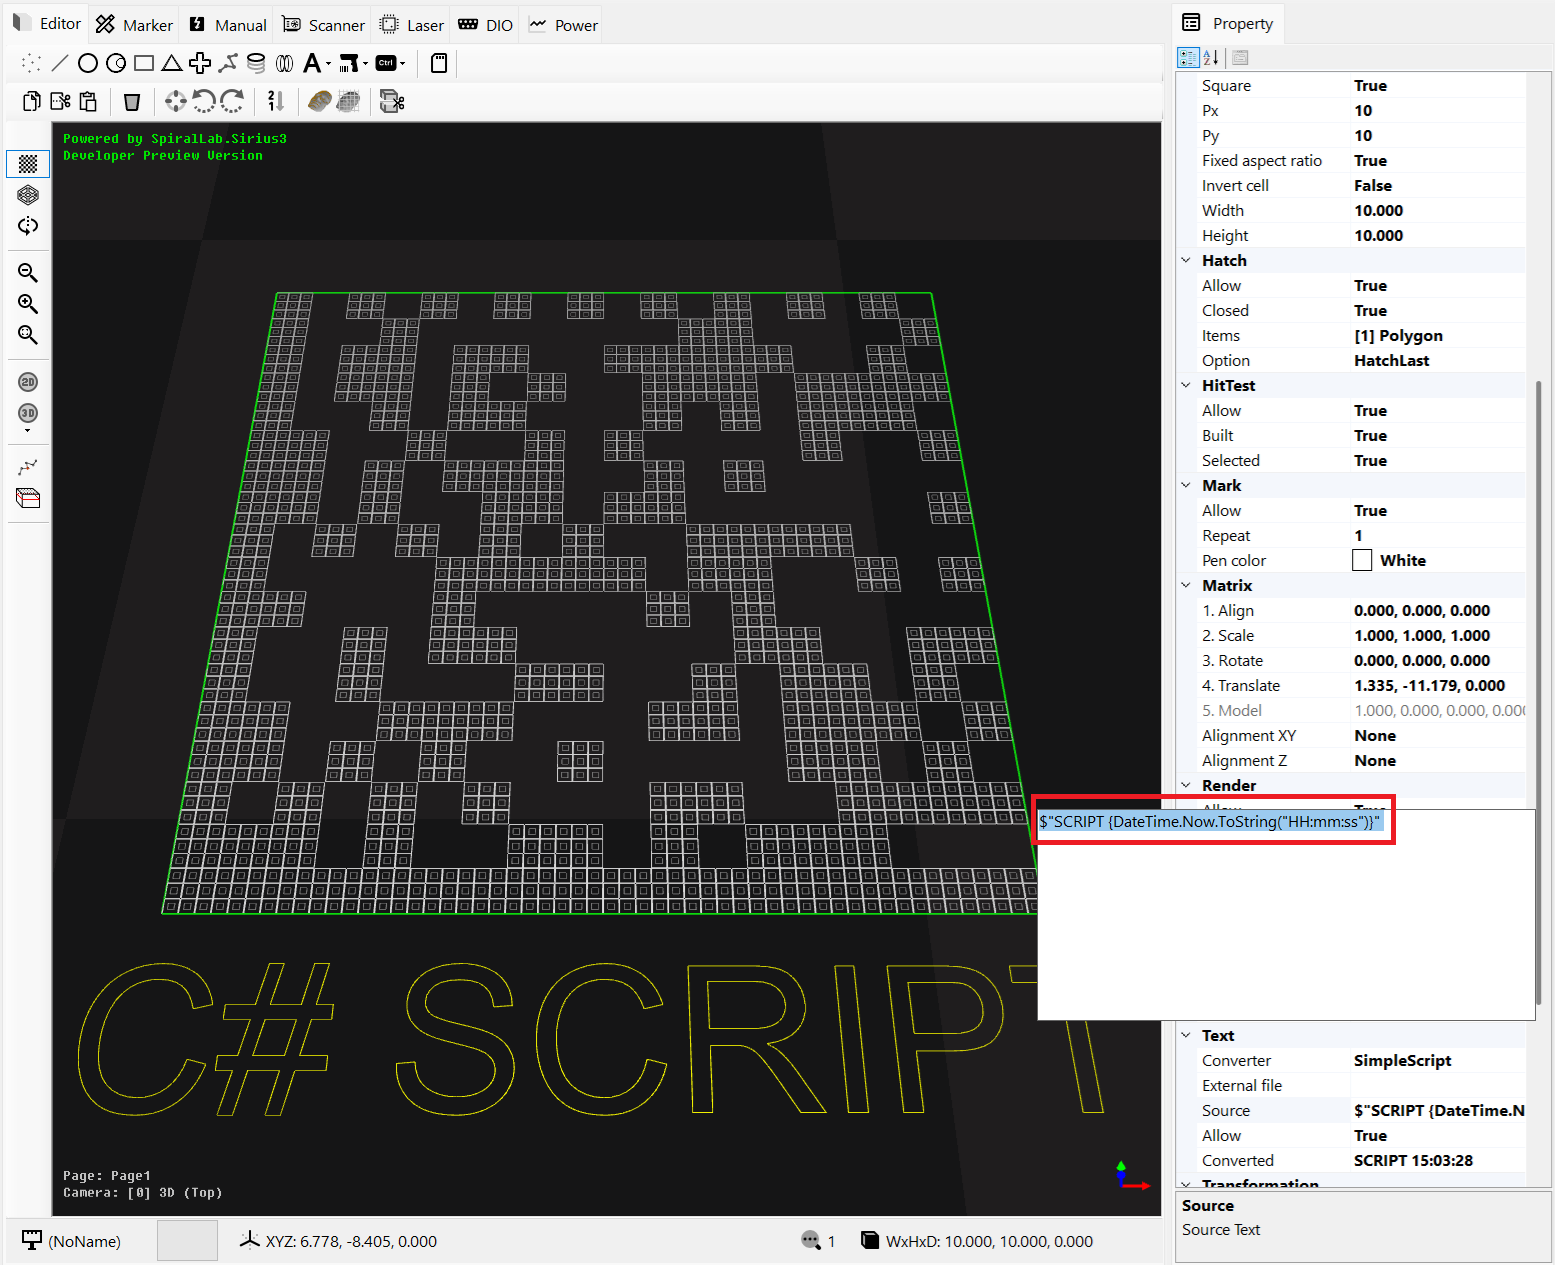Zoom to fit with the magnifier icon

tap(28, 335)
